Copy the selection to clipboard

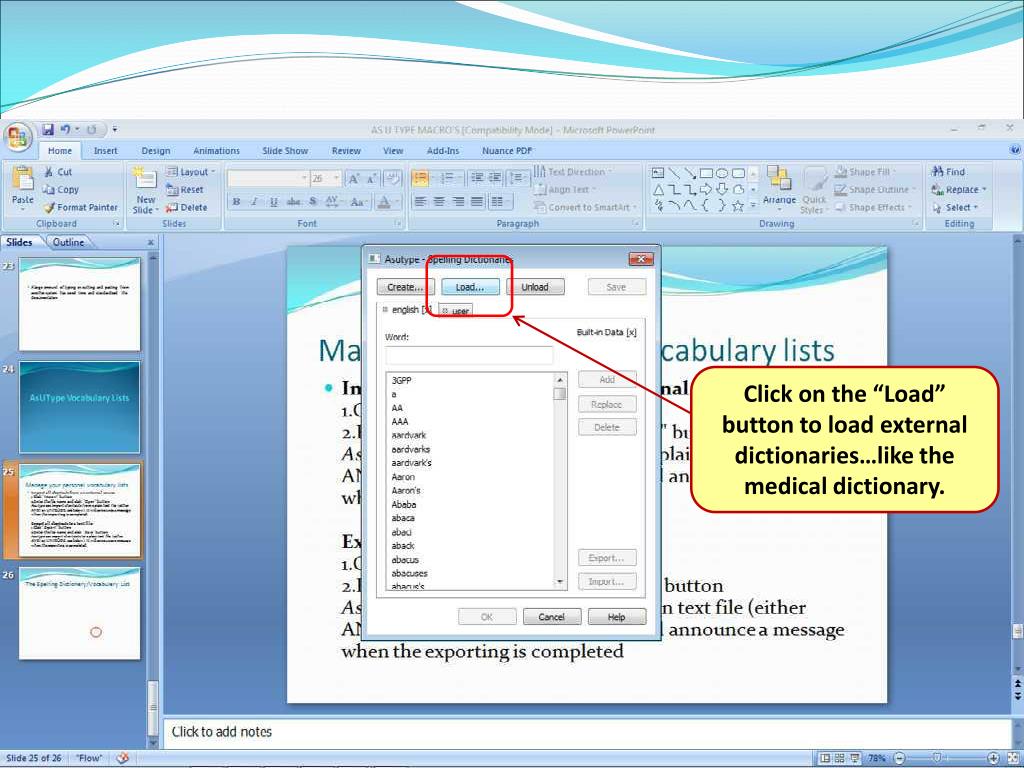point(61,189)
